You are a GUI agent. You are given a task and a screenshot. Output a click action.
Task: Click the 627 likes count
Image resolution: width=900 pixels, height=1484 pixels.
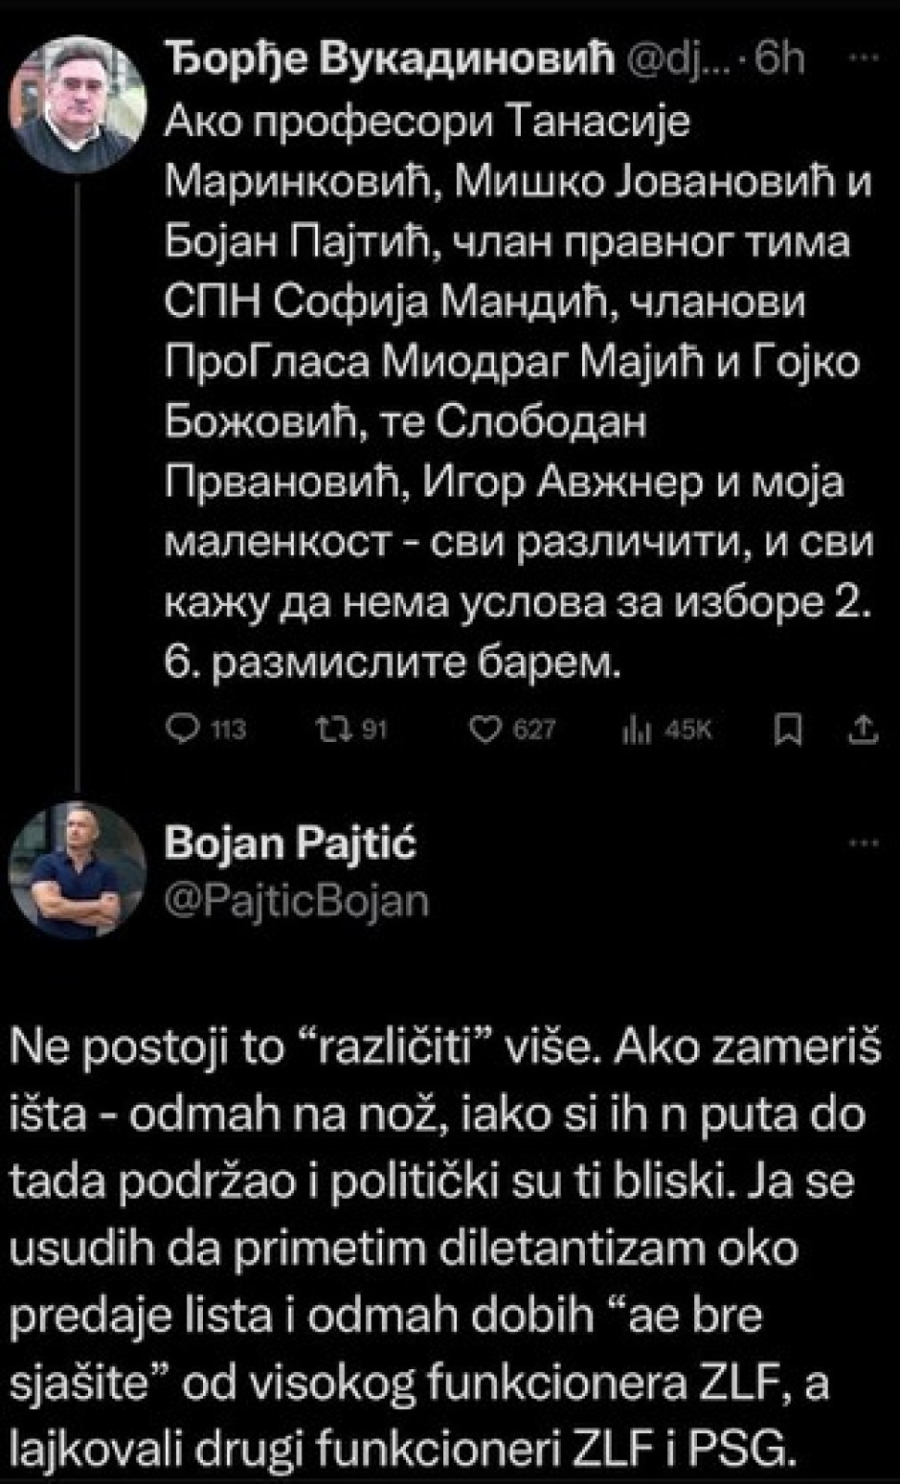534,731
